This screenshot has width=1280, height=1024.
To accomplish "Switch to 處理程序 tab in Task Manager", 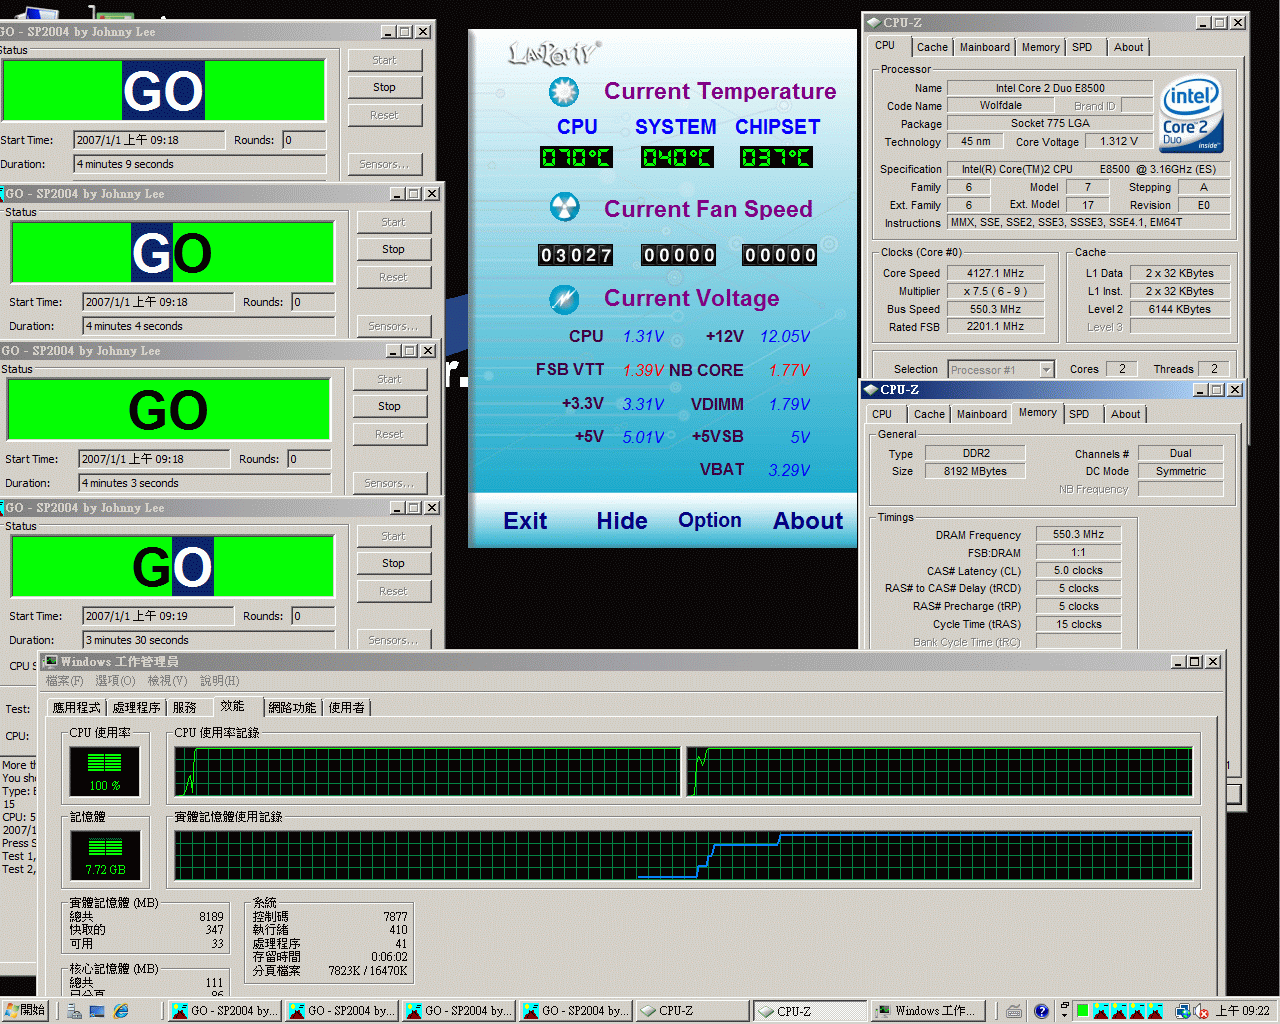I will [x=136, y=708].
